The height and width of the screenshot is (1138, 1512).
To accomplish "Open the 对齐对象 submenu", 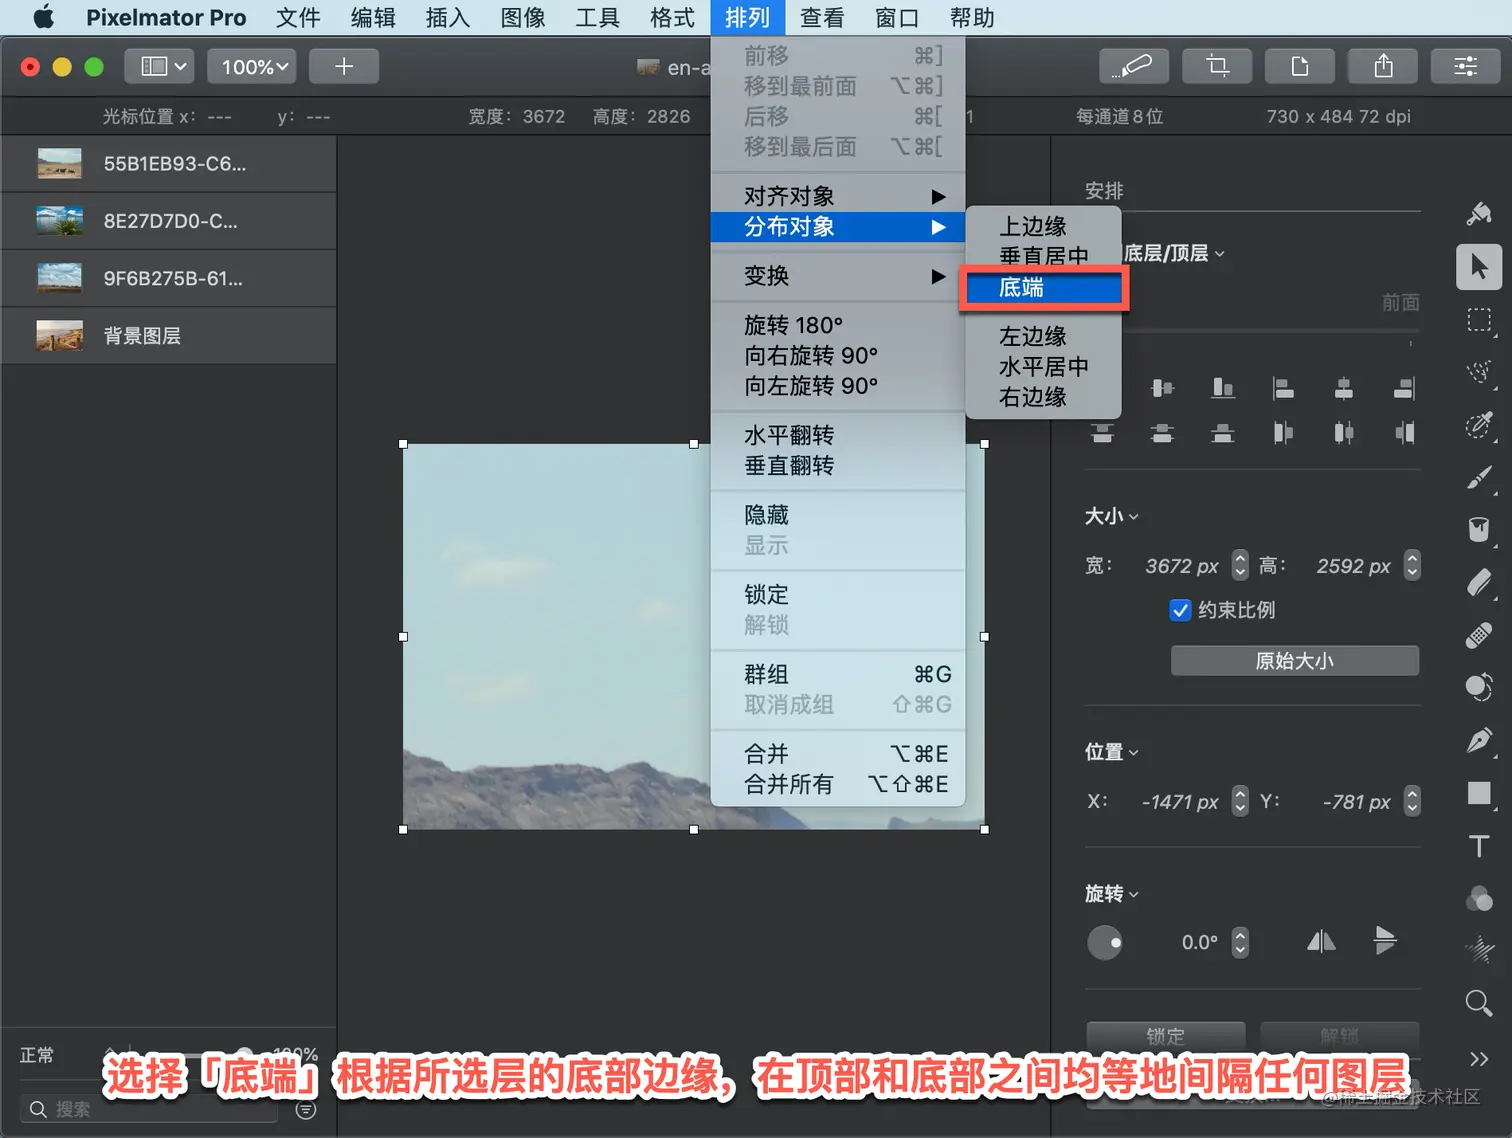I will pos(838,196).
